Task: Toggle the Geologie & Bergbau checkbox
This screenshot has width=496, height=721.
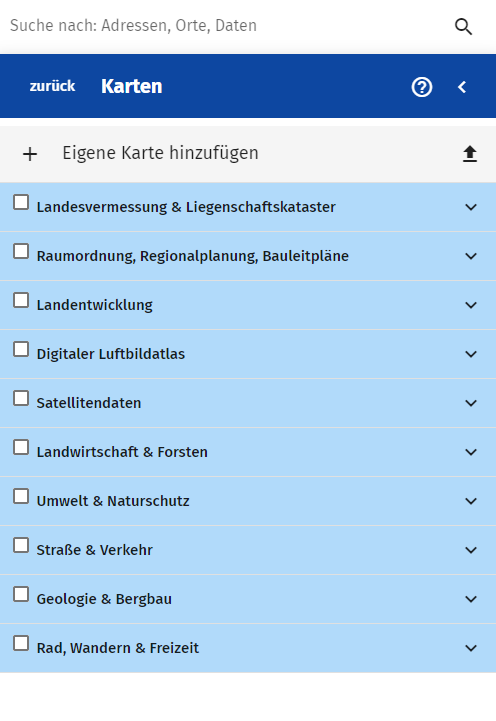Action: coord(21,595)
